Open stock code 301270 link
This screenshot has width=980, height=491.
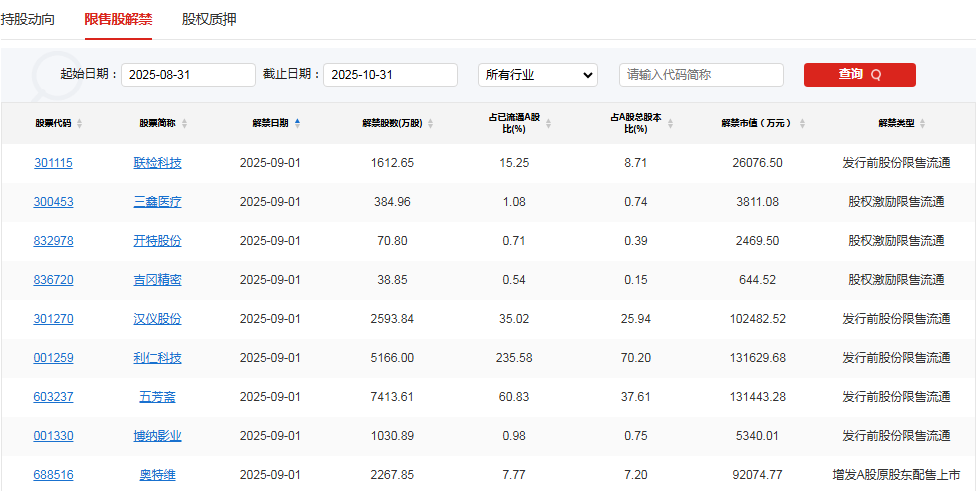(x=53, y=319)
